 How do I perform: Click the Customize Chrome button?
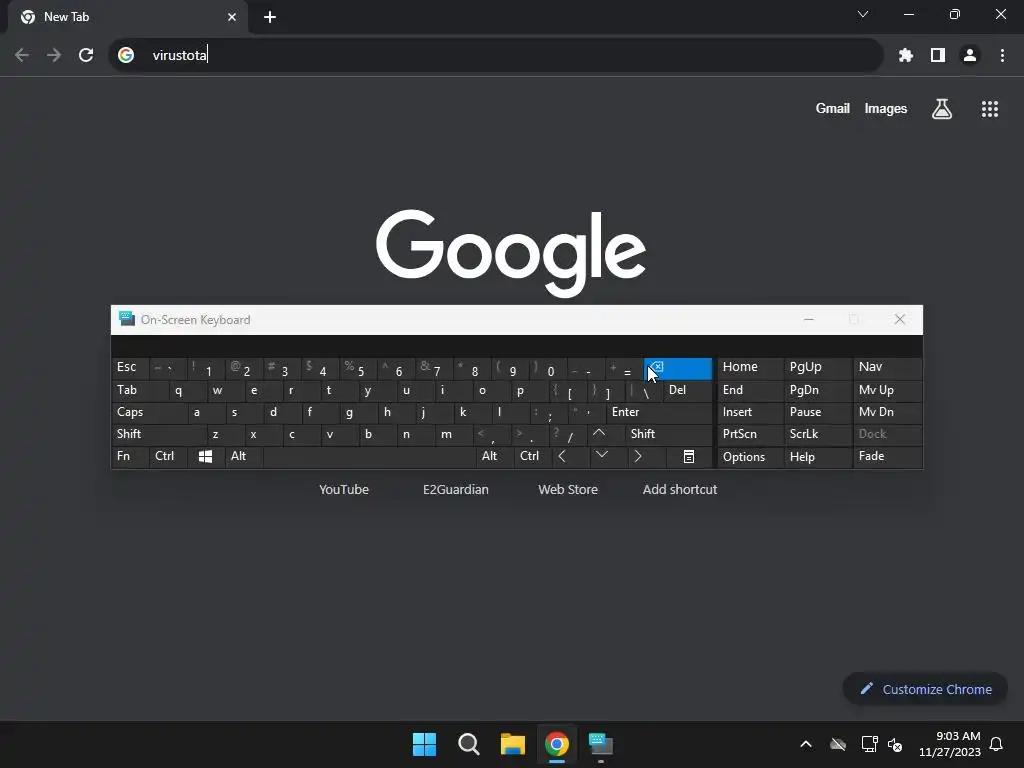pyautogui.click(x=925, y=689)
